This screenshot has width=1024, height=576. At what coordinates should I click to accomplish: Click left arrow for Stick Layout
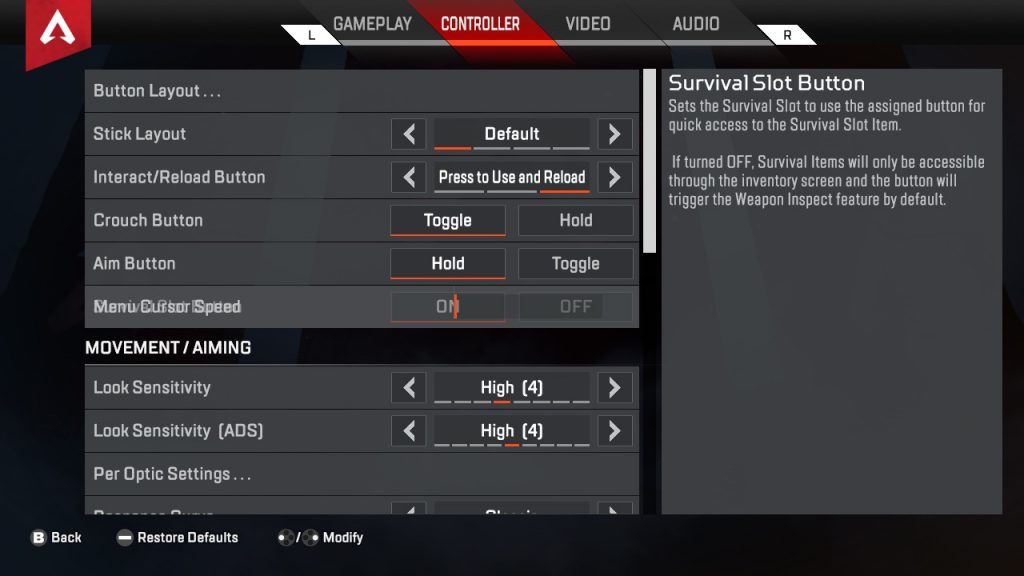(409, 134)
